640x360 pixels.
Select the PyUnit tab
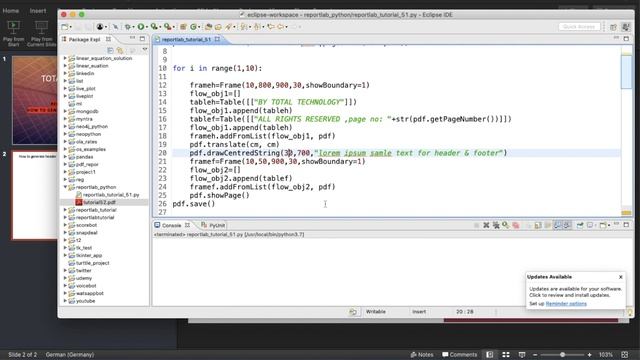(x=213, y=225)
